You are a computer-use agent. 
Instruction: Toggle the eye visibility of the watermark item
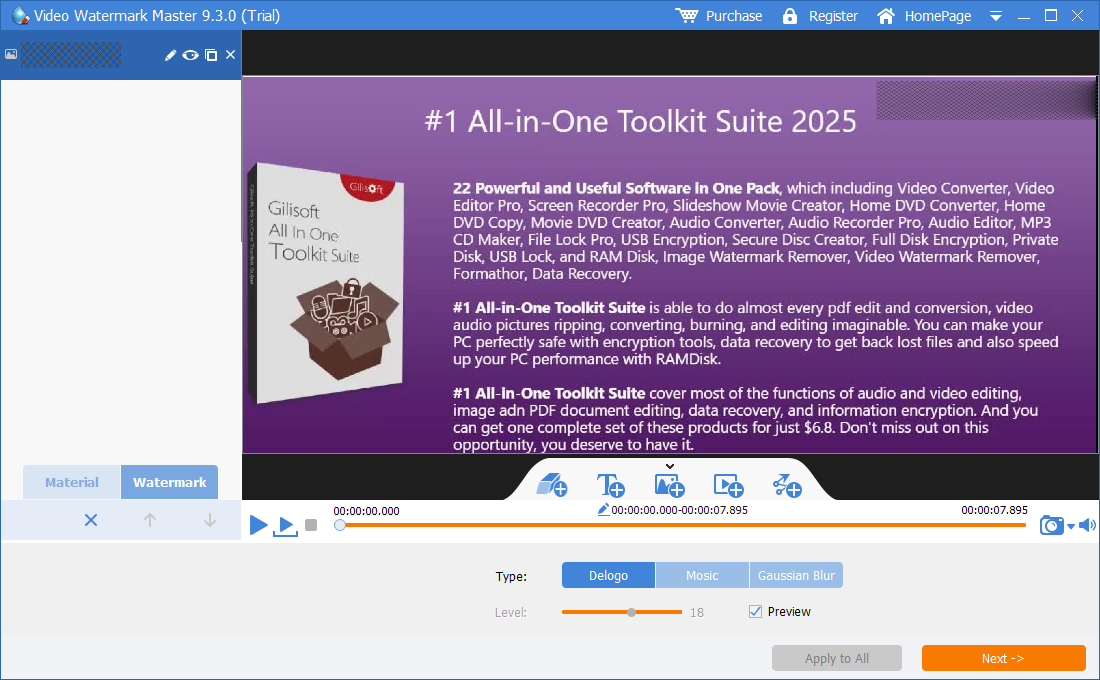190,55
